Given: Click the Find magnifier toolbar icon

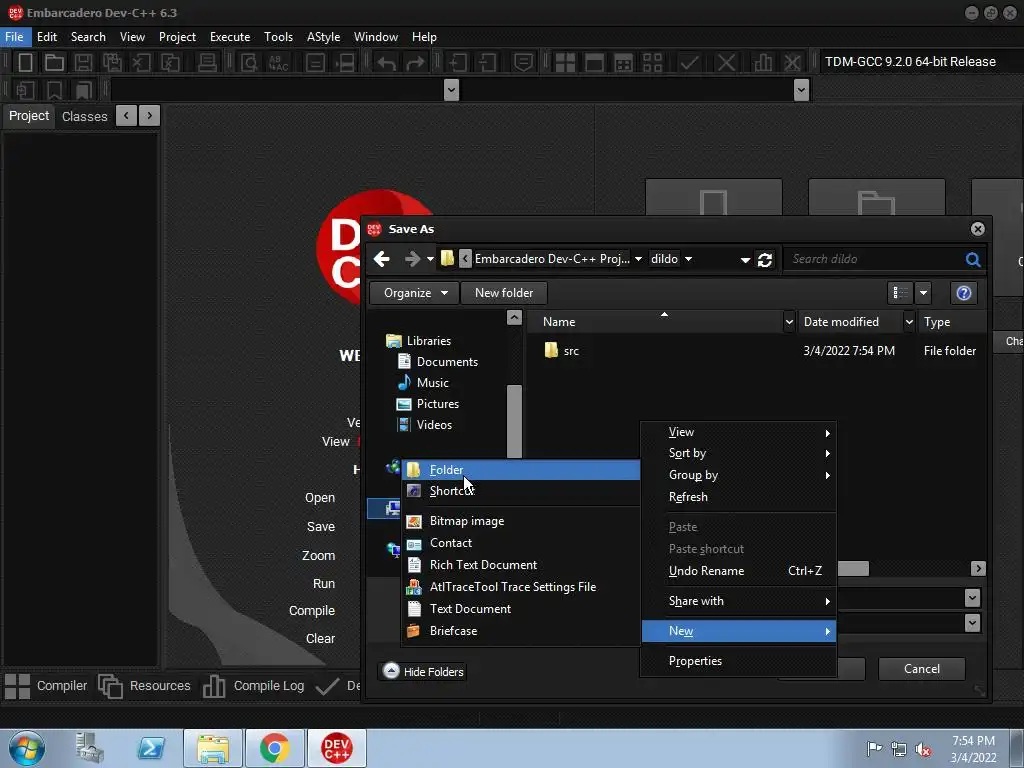Looking at the screenshot, I should pos(249,62).
